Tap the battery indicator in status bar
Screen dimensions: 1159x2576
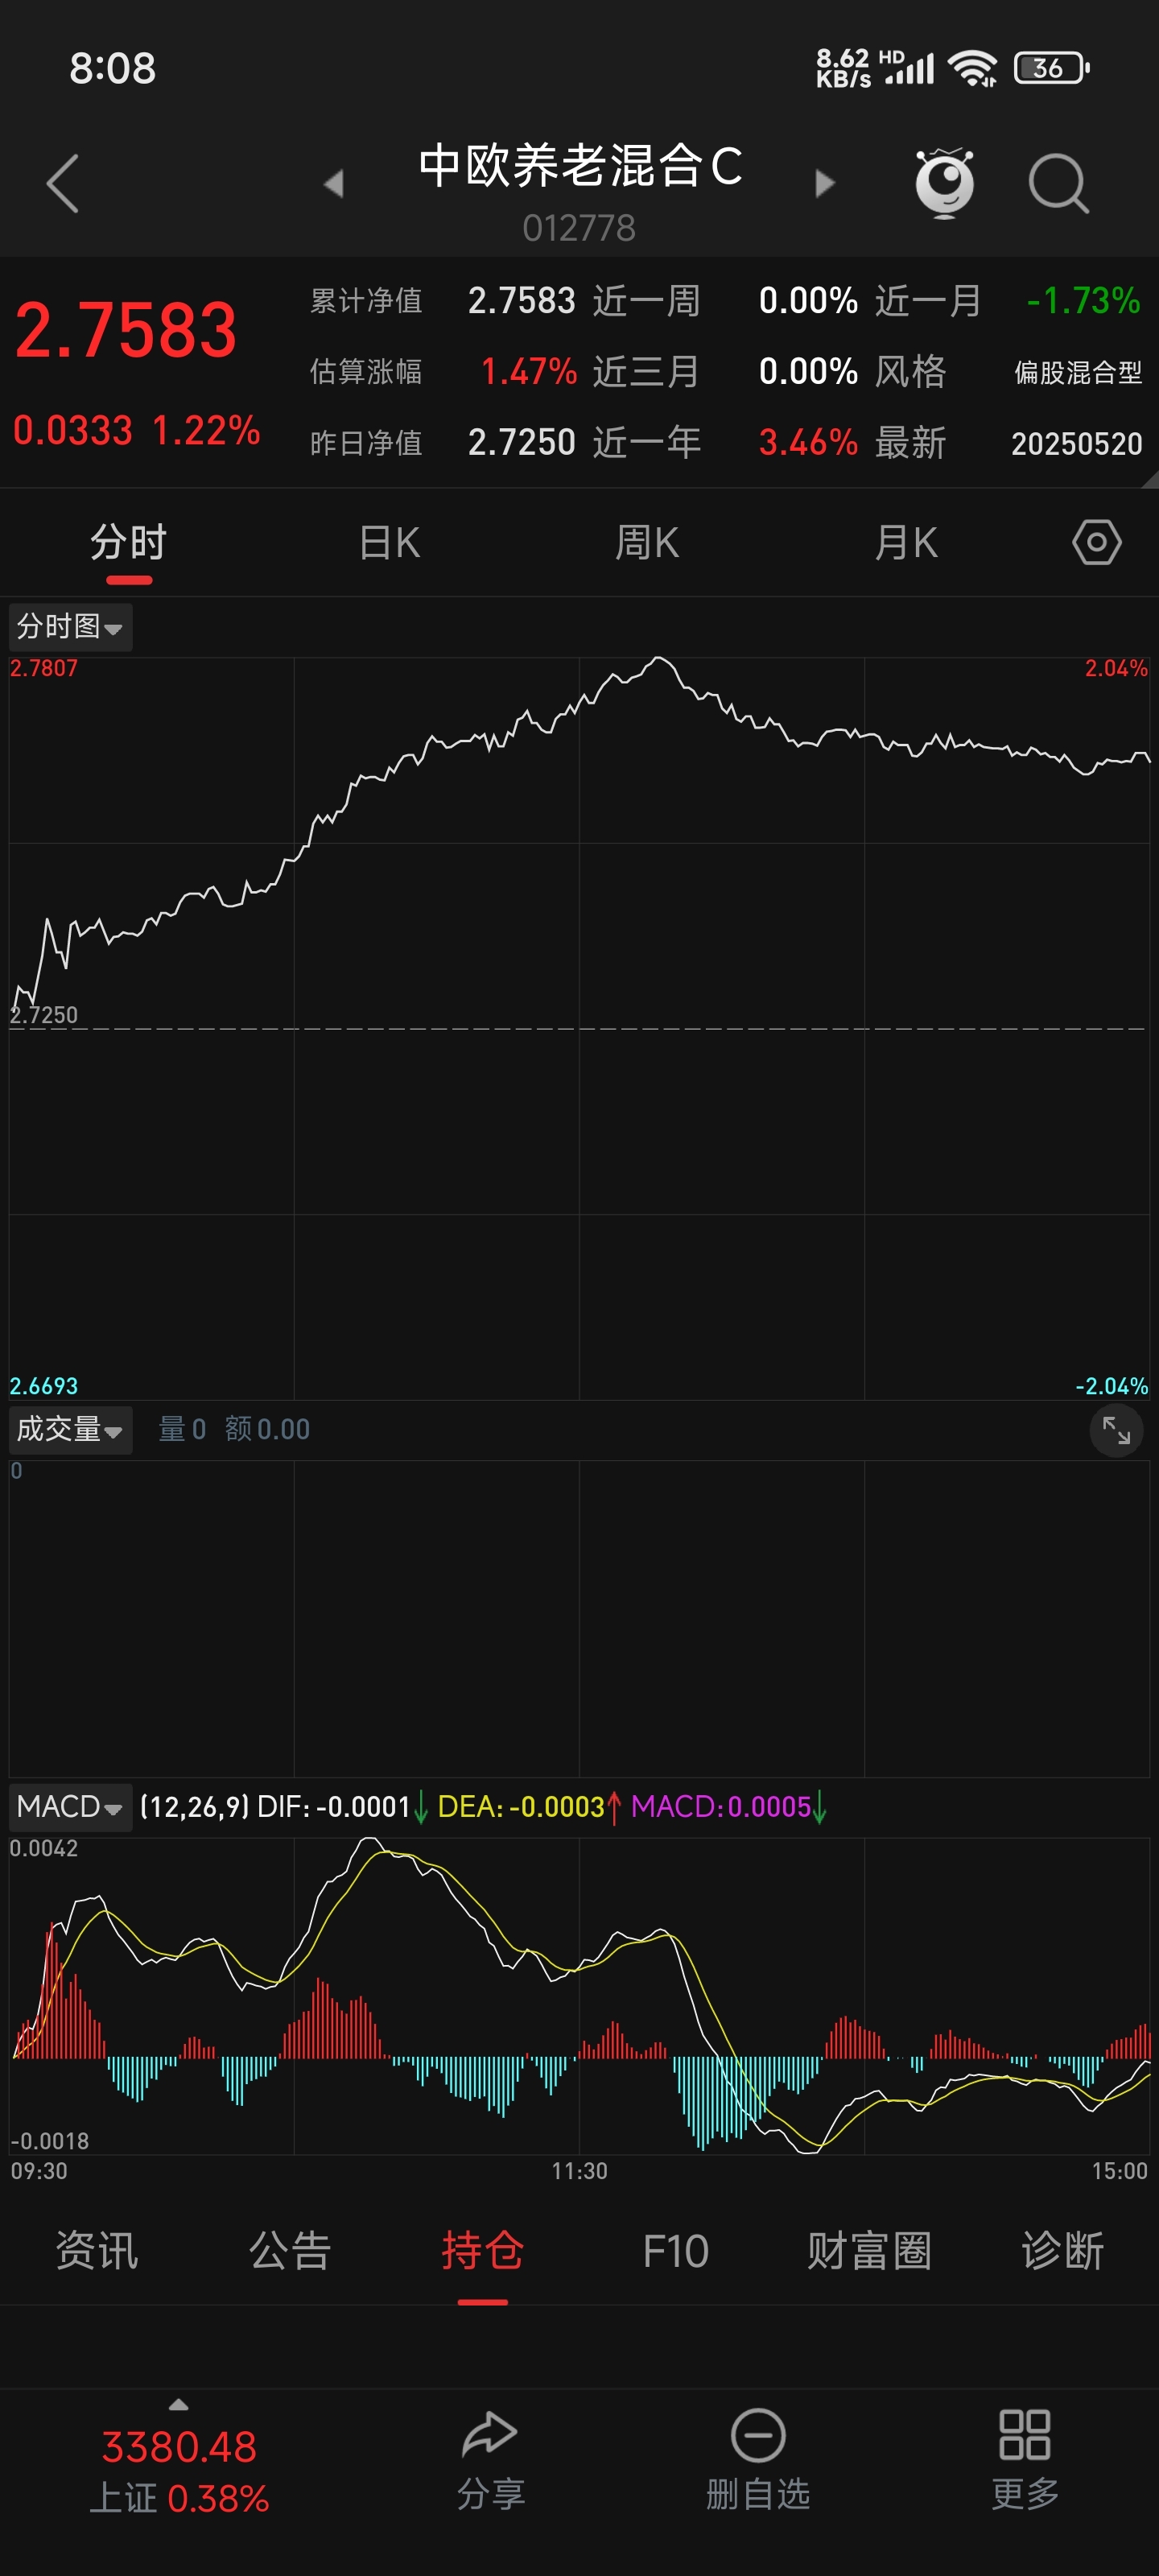[x=1052, y=68]
